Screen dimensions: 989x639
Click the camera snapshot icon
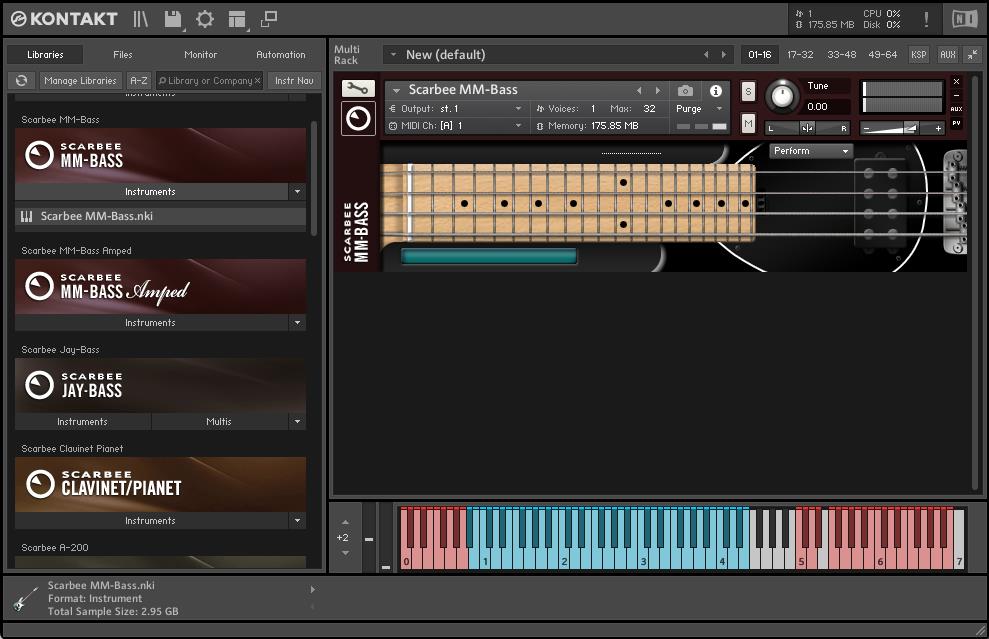(x=684, y=90)
